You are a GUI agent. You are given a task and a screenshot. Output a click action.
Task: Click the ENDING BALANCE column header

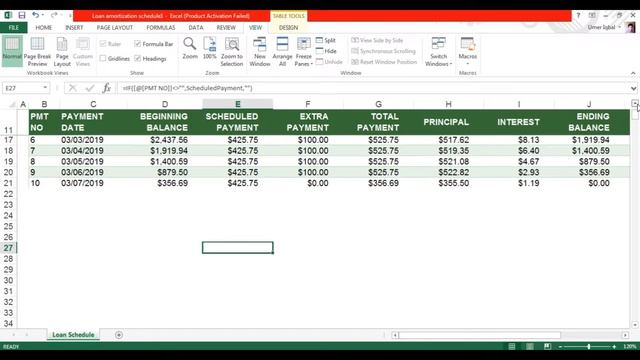[589, 122]
